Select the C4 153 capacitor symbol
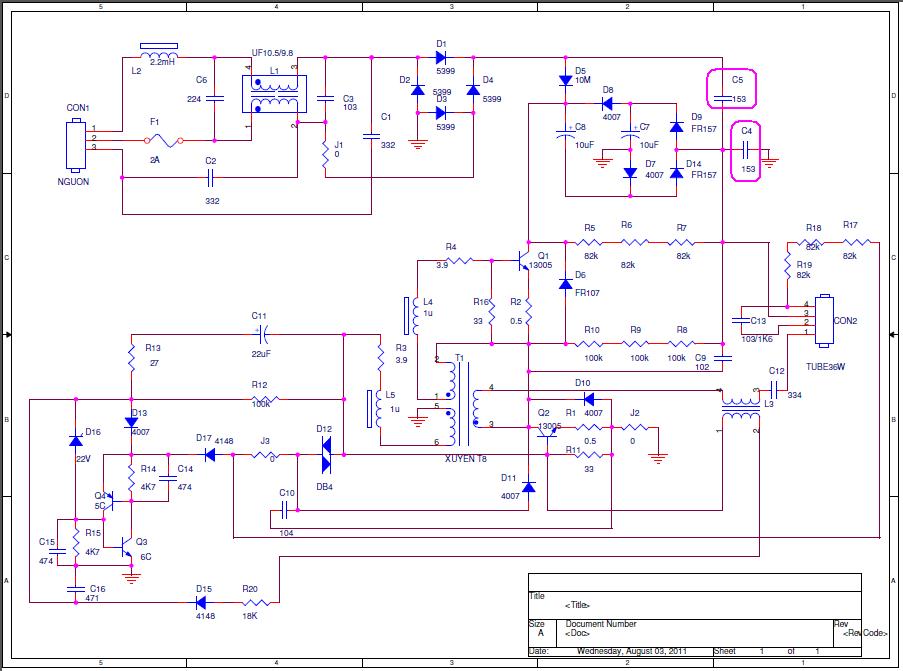The image size is (903, 671). [746, 150]
